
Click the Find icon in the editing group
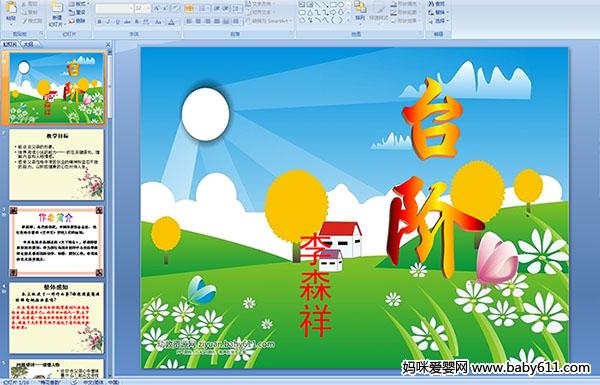pos(437,4)
